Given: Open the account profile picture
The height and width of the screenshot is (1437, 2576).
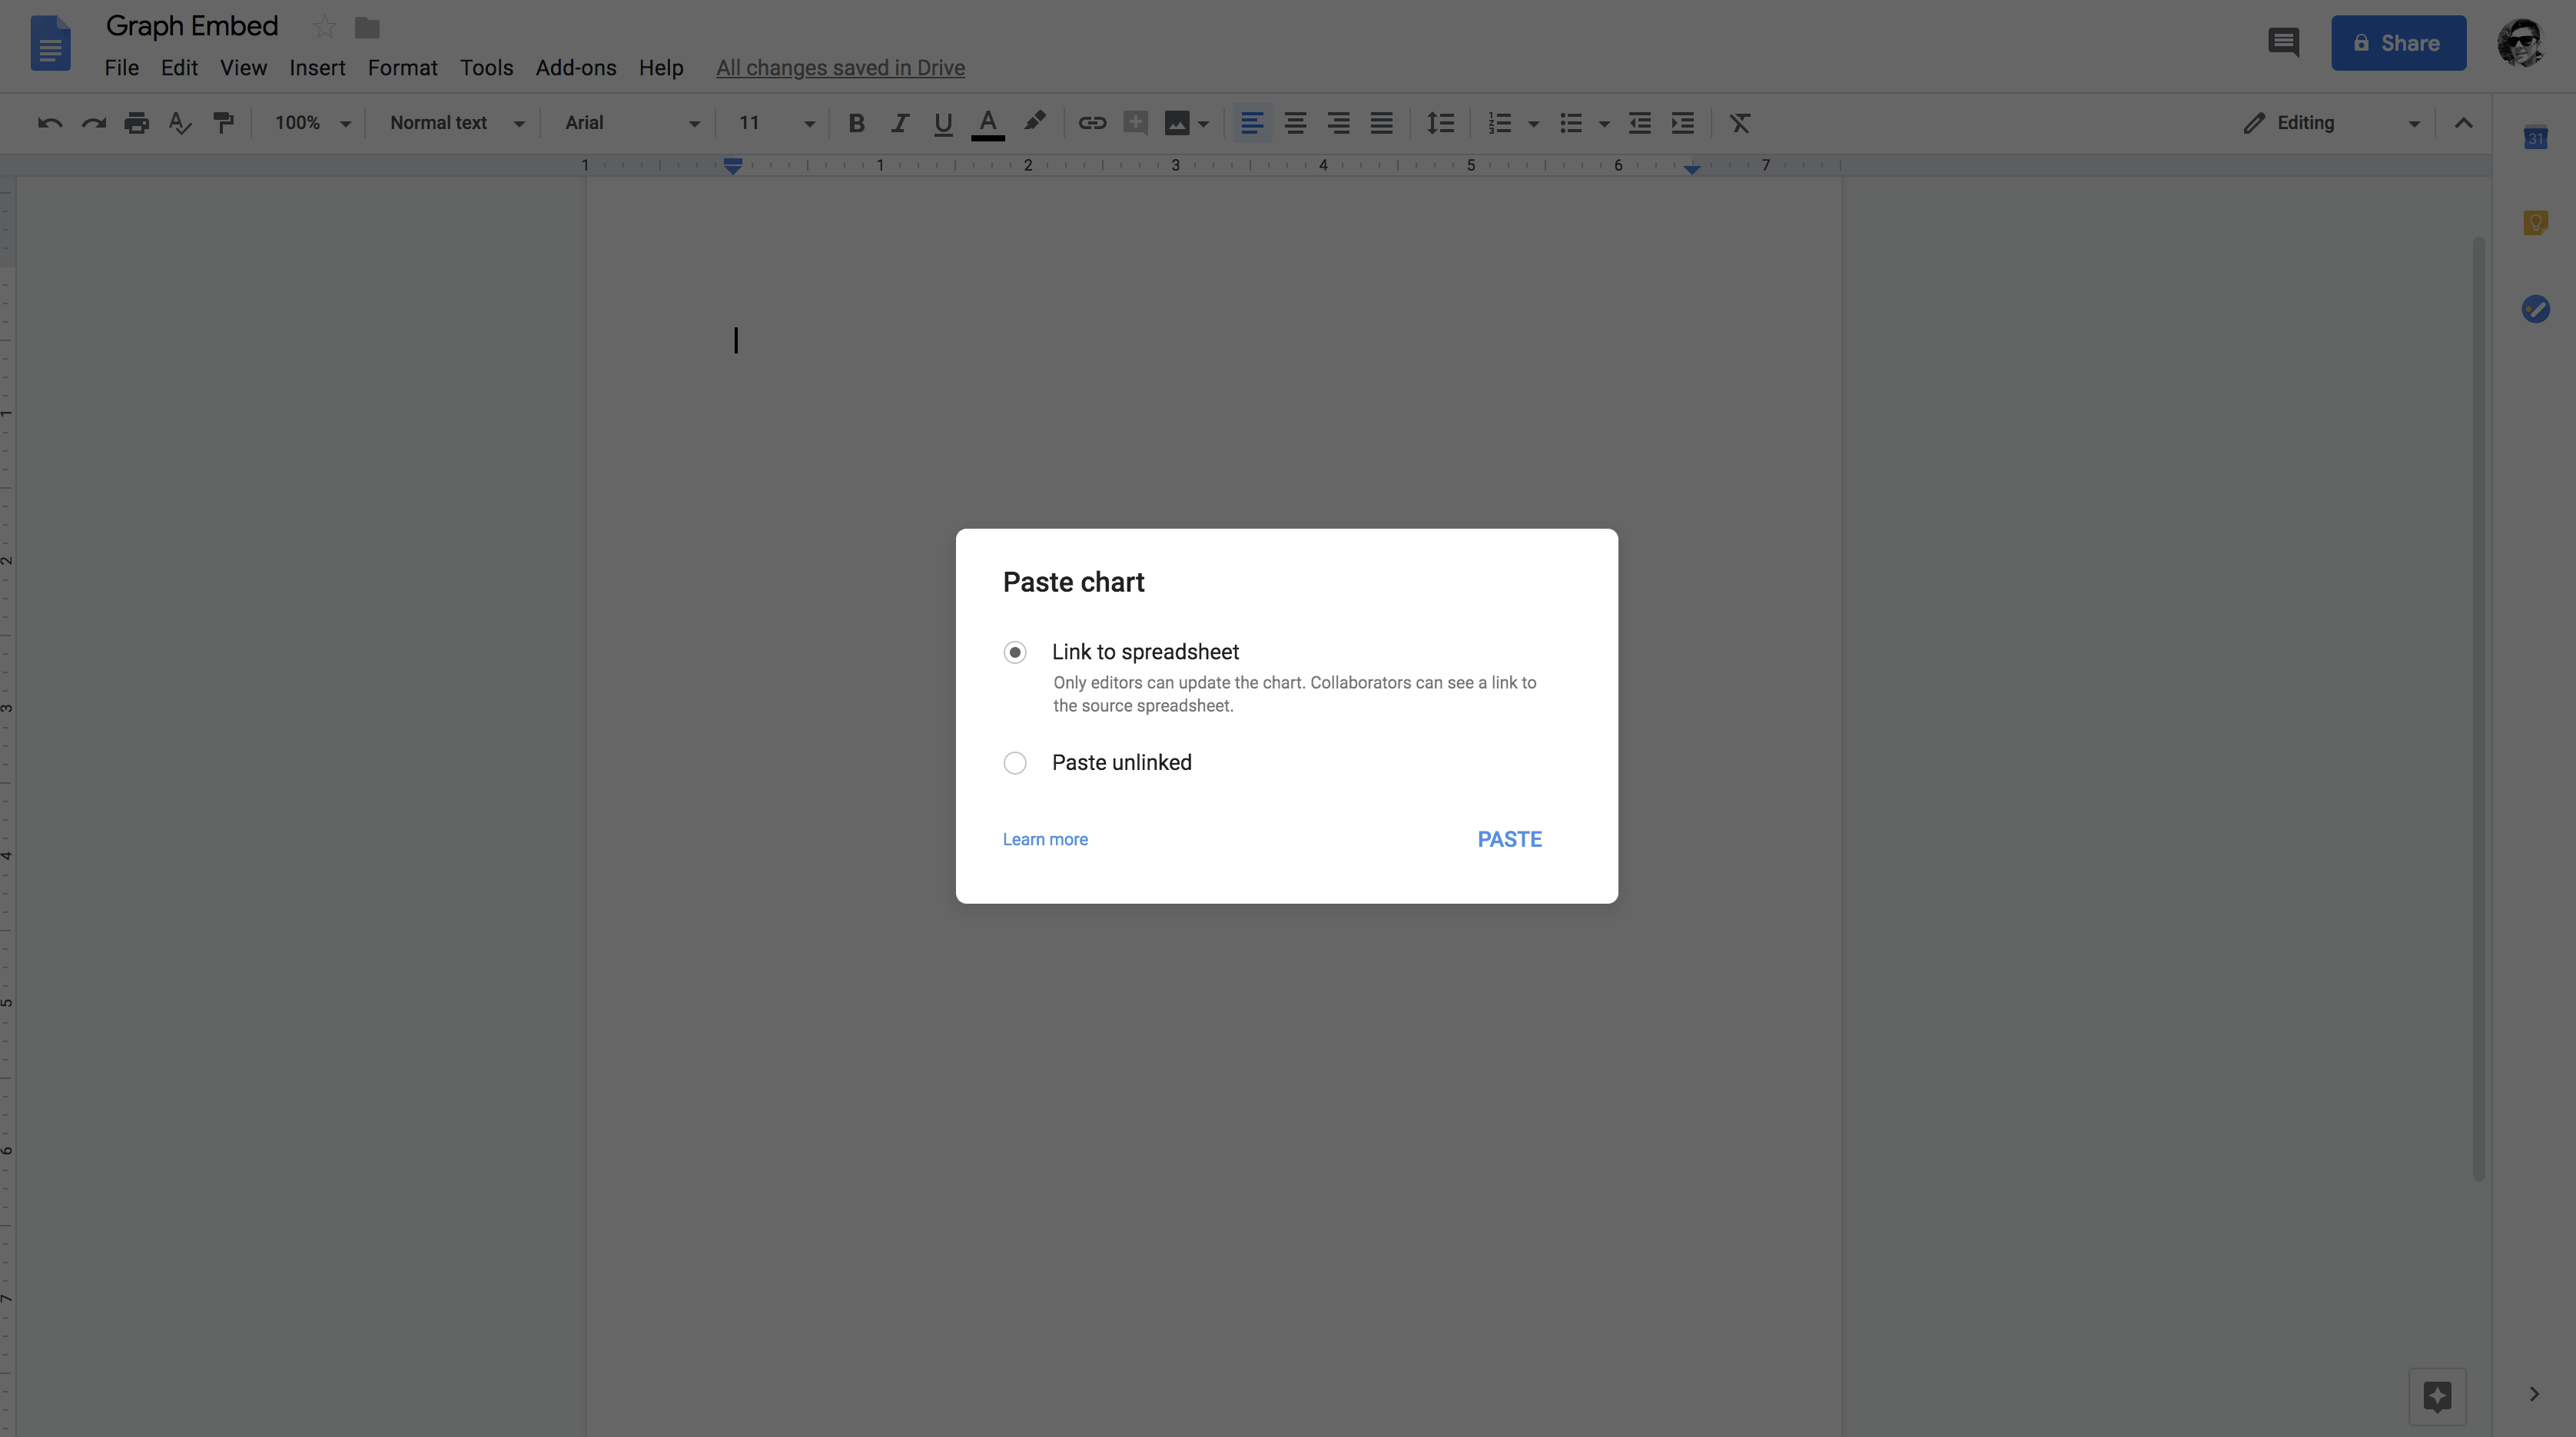Looking at the screenshot, I should (x=2521, y=43).
